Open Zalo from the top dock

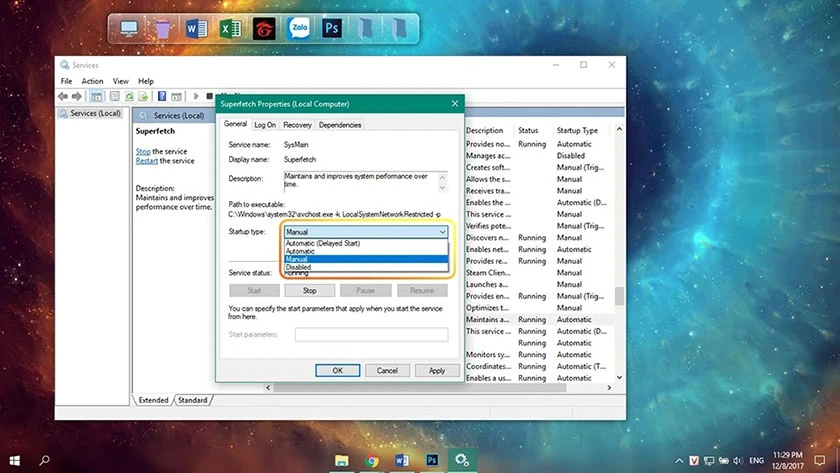point(298,28)
